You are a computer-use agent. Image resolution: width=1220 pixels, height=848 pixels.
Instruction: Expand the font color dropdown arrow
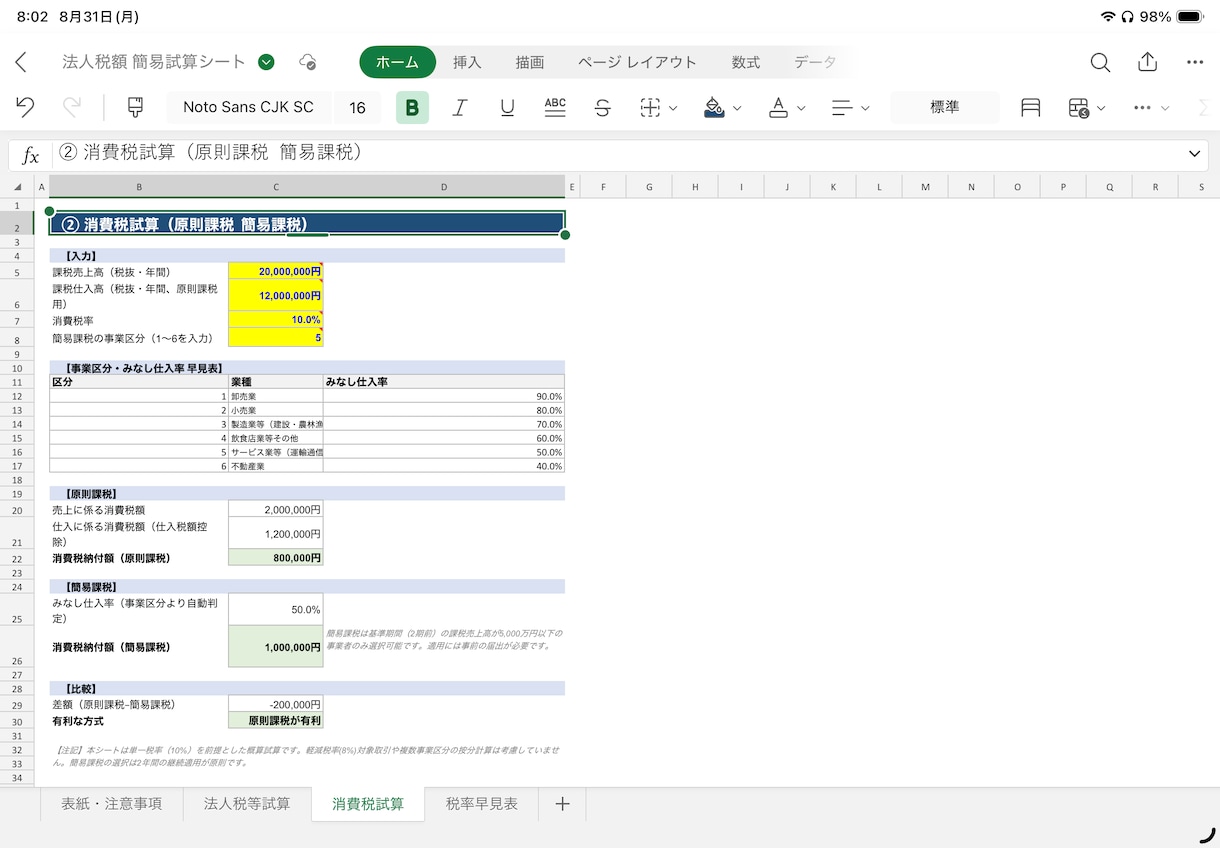802,108
